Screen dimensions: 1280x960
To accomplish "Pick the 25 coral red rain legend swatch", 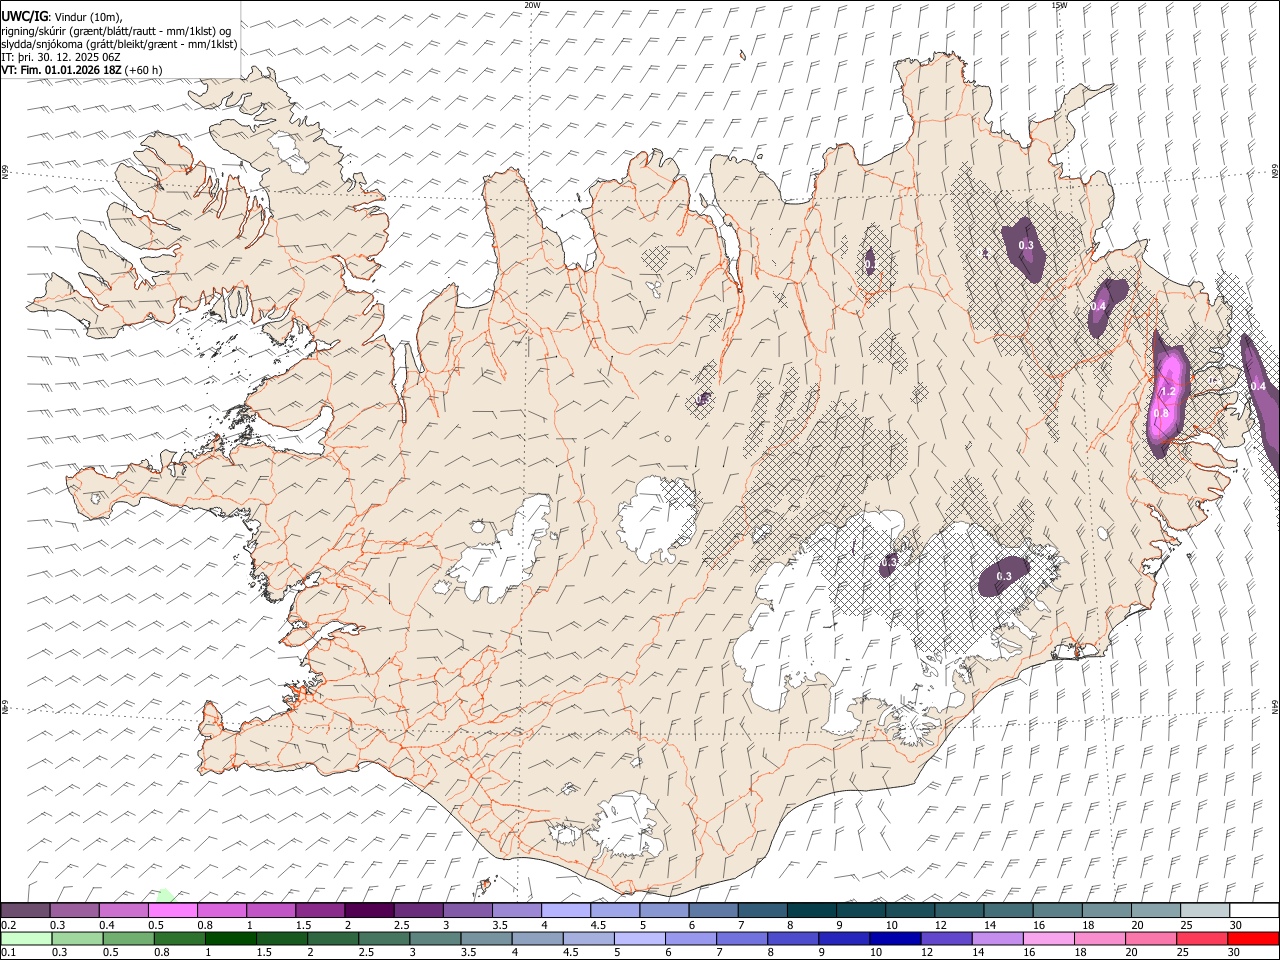I will (1203, 938).
